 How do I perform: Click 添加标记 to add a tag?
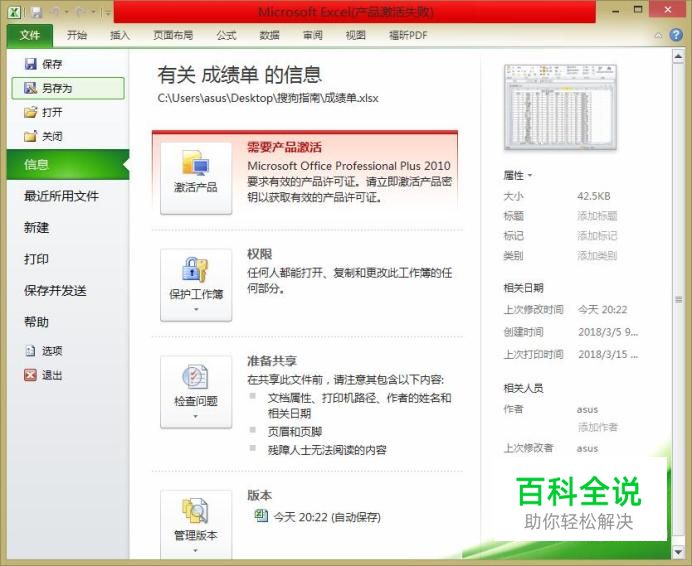click(x=597, y=236)
